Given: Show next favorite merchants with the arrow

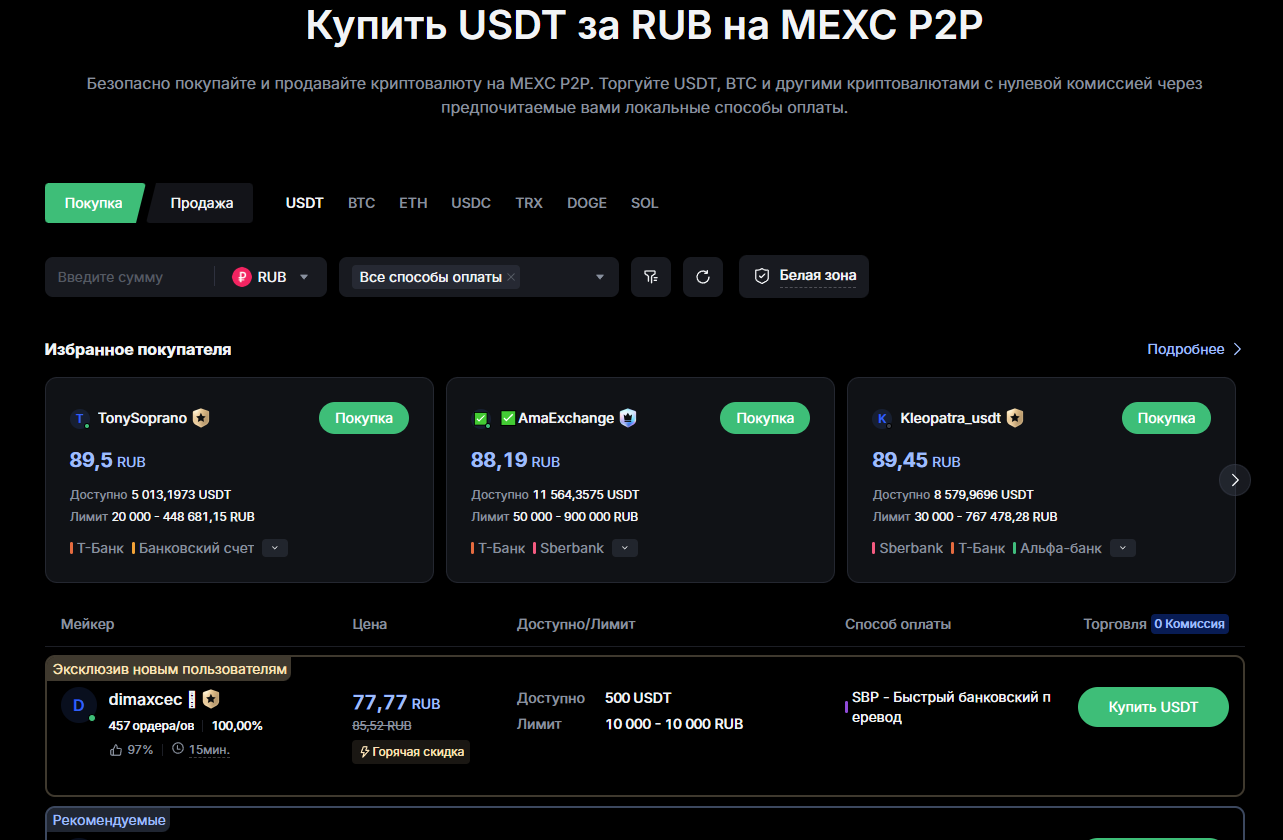Looking at the screenshot, I should pos(1235,480).
